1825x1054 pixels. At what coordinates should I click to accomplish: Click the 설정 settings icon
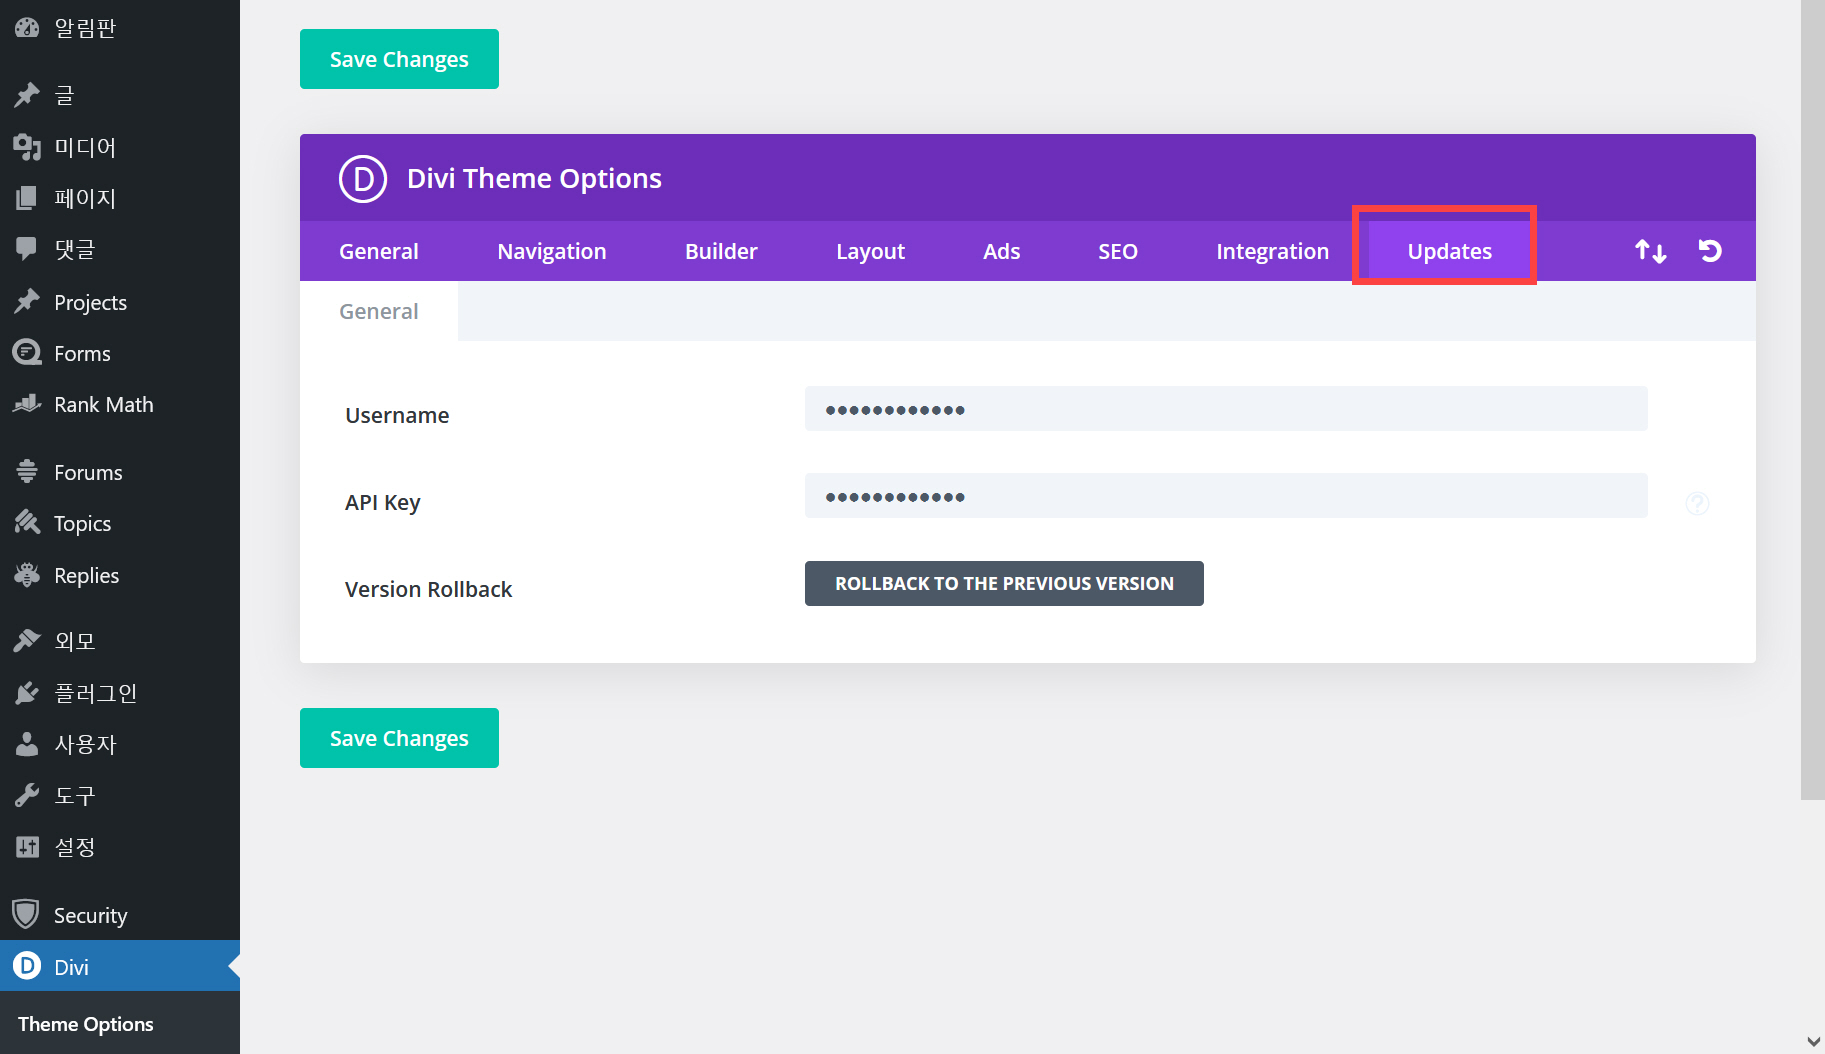click(27, 847)
